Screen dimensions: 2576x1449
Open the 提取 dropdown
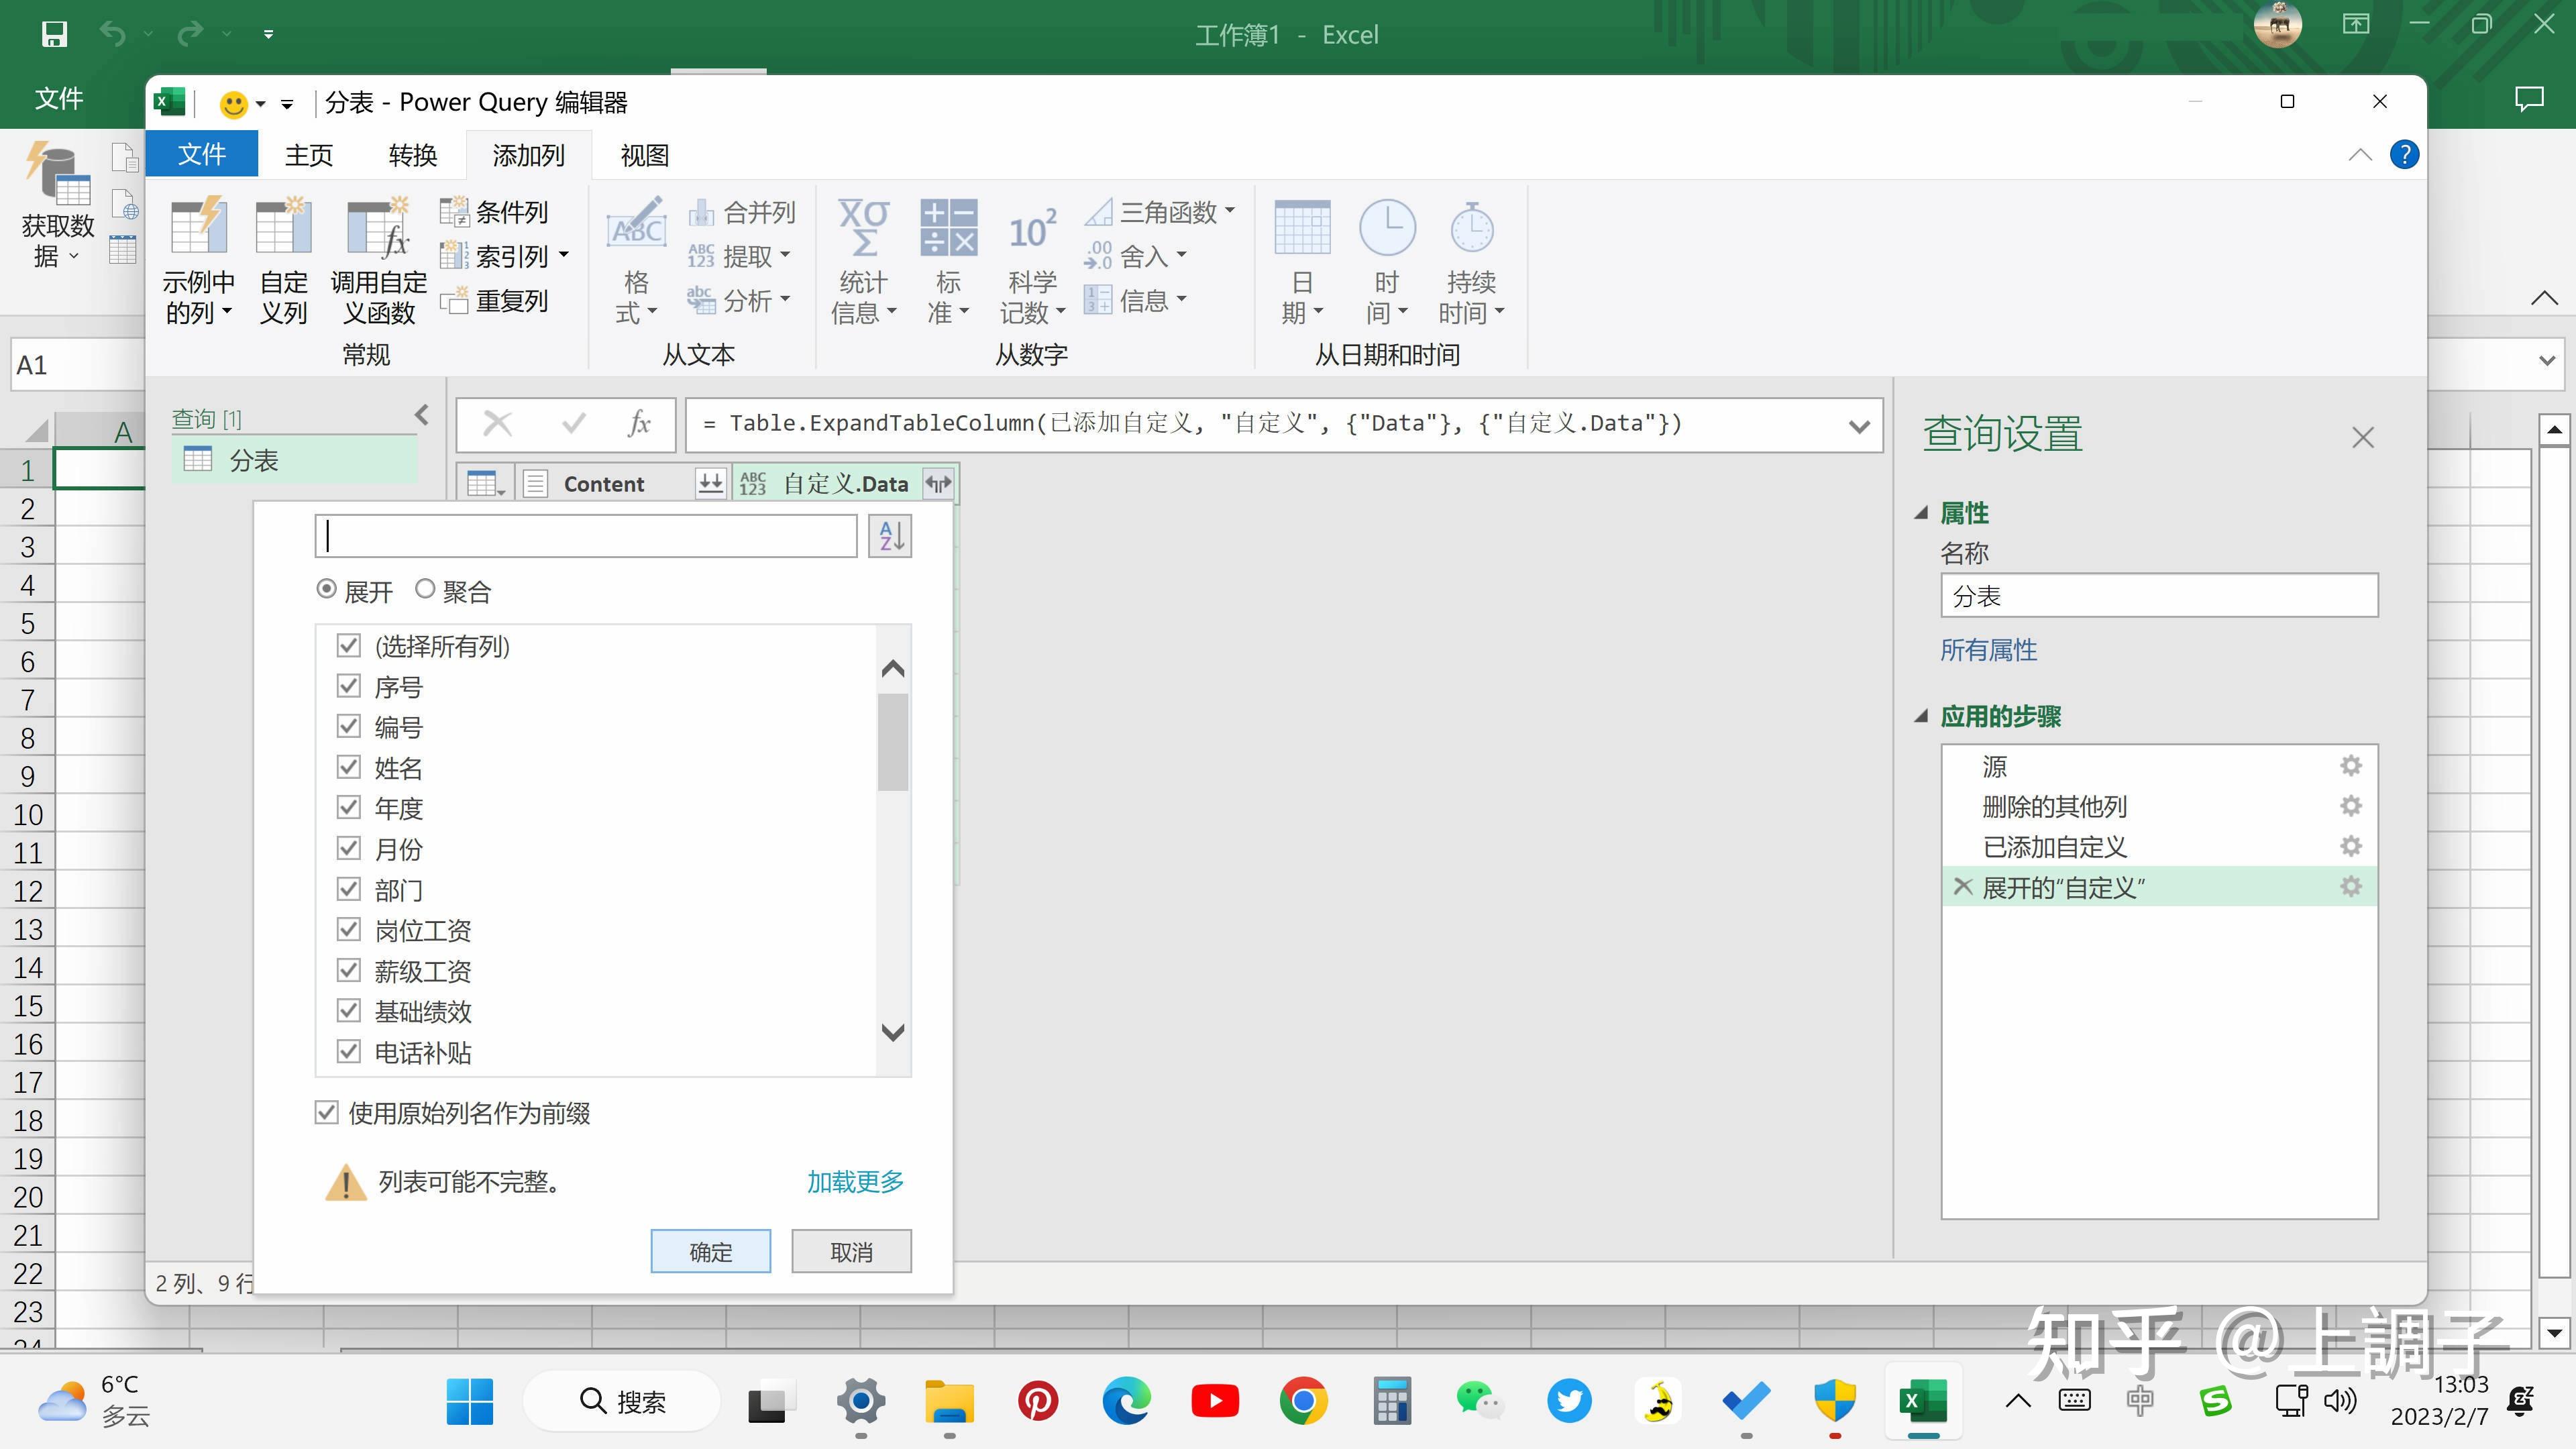(785, 256)
